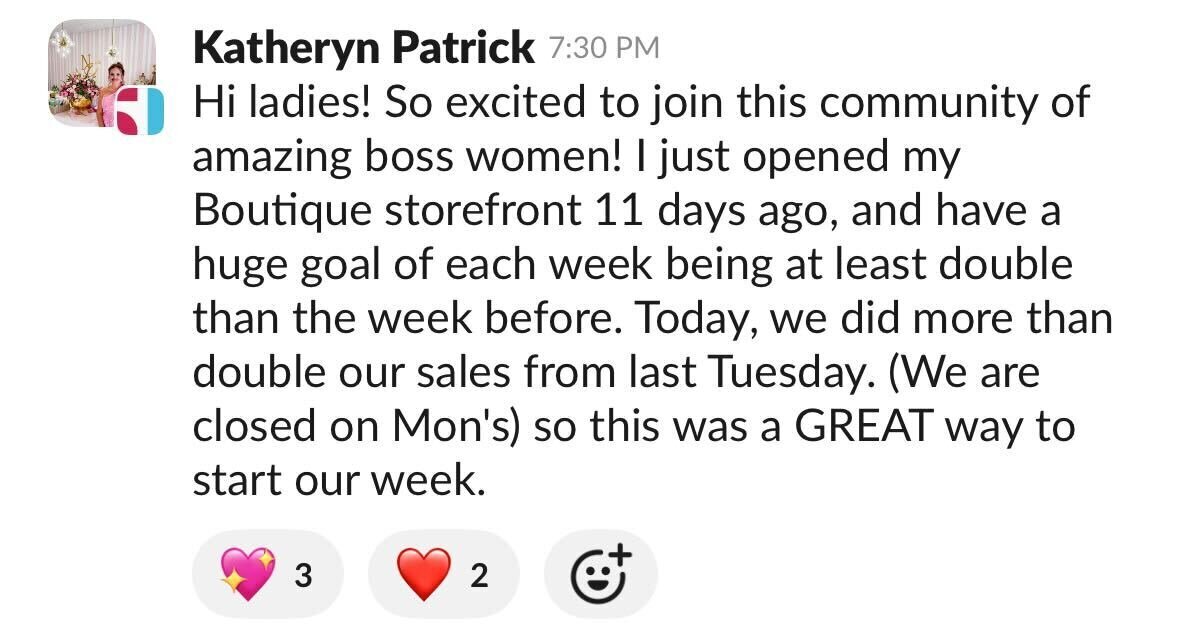Toggle the sparkling pink heart reaction
The width and height of the screenshot is (1179, 627).
268,574
